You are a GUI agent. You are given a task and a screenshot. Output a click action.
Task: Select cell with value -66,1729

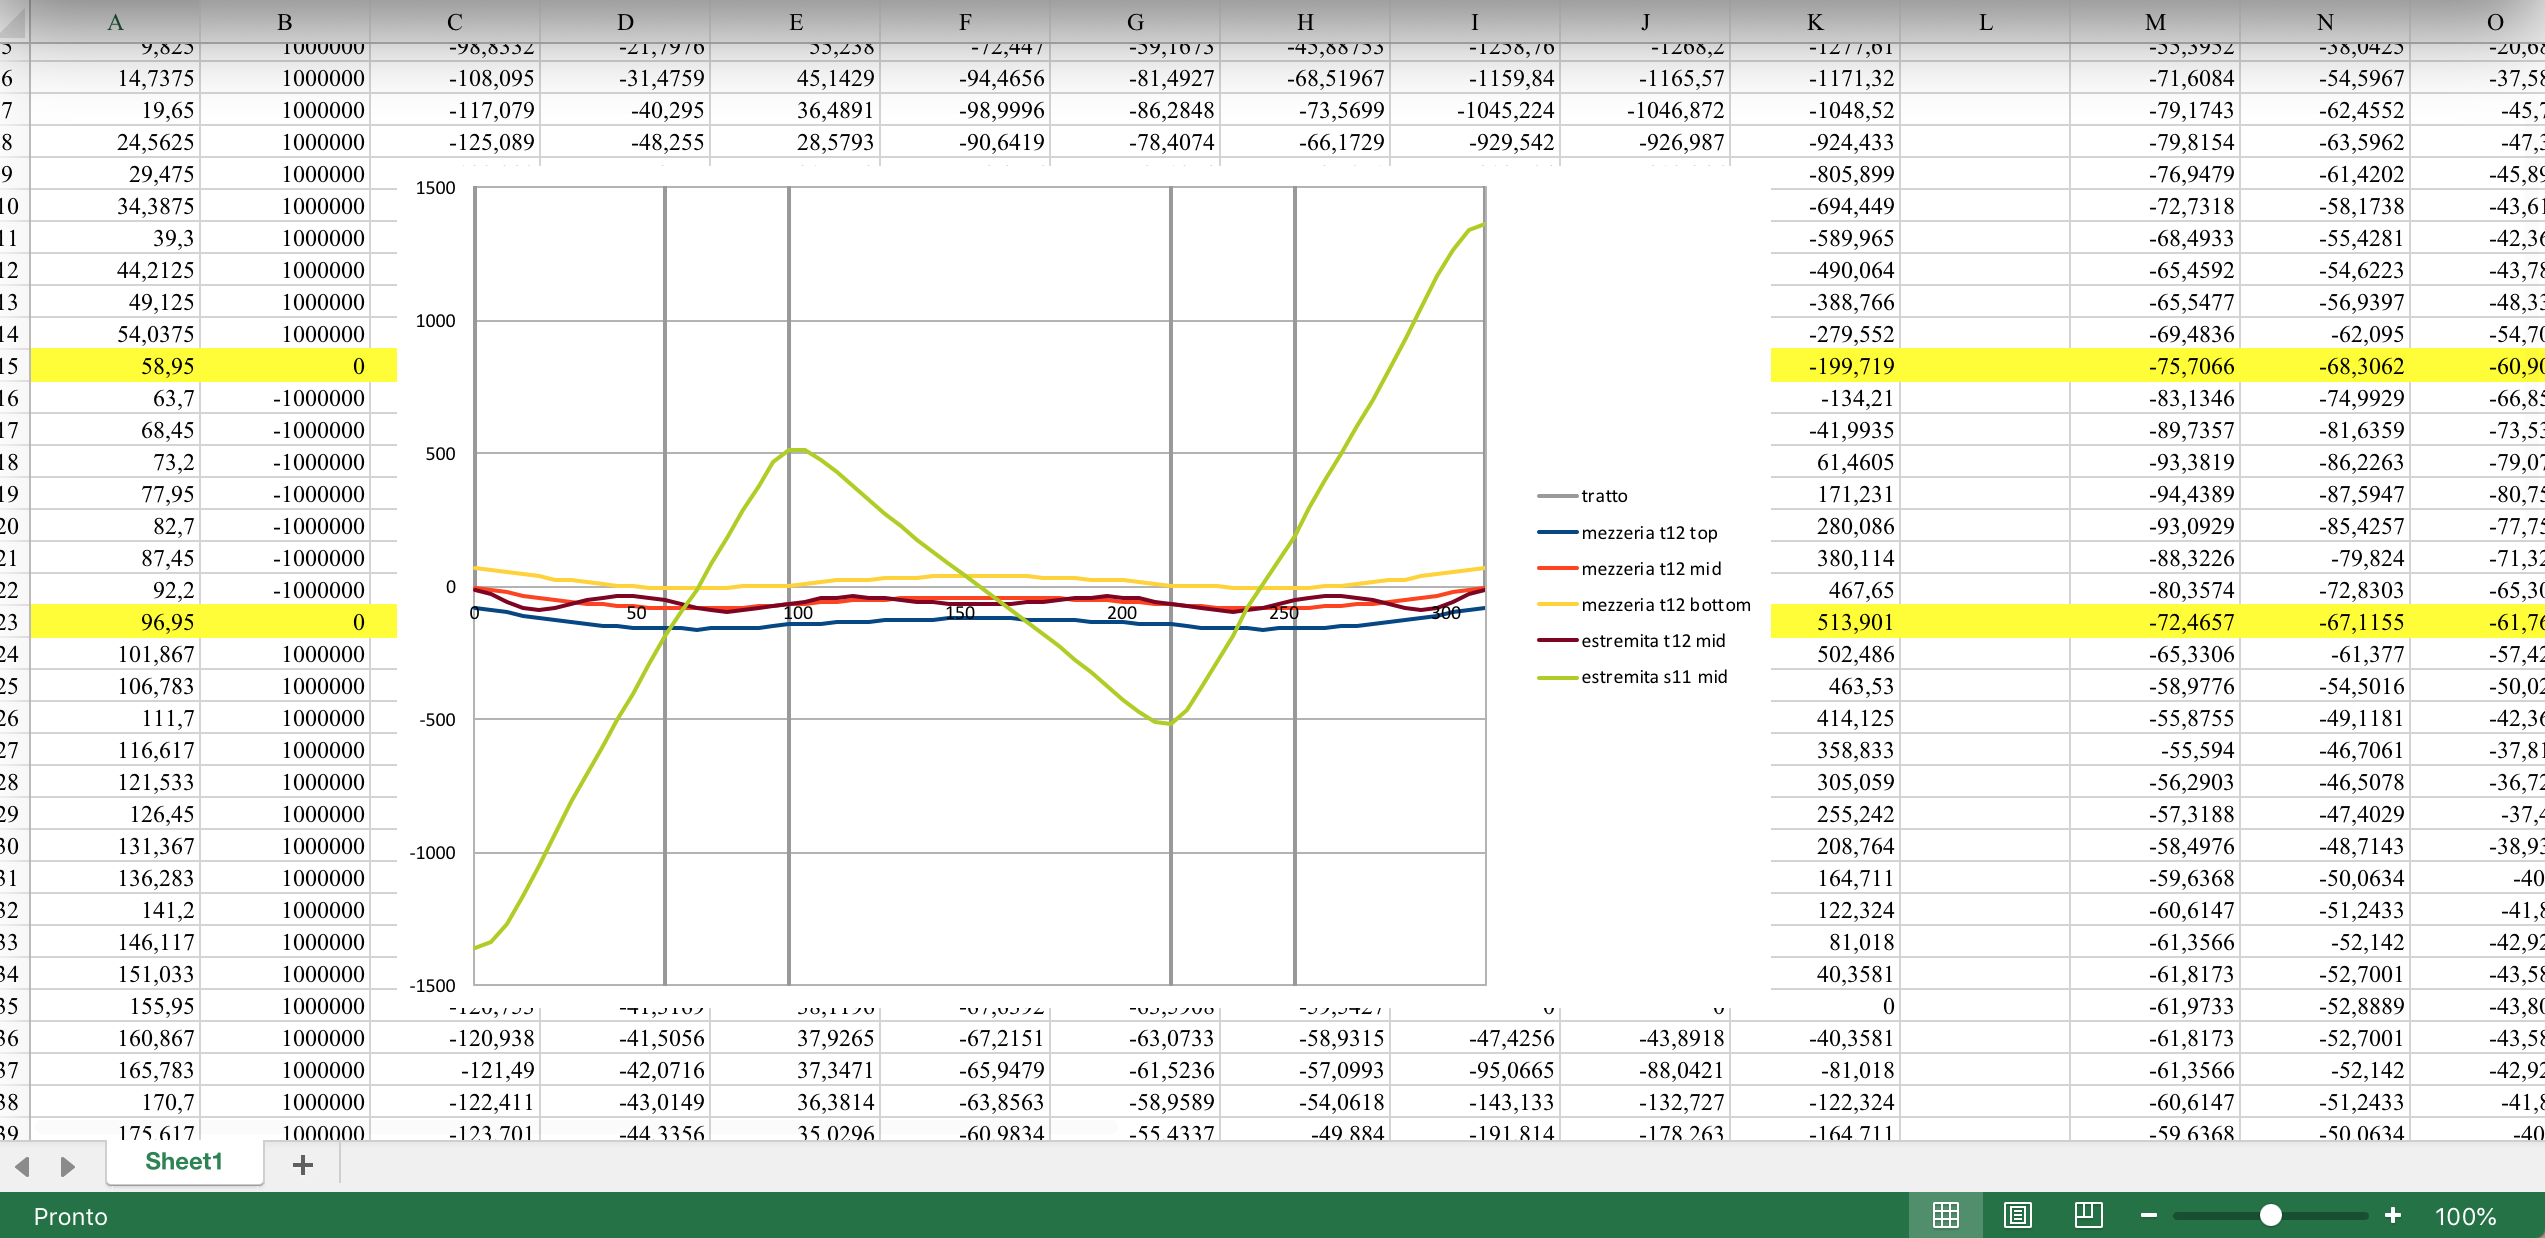click(1305, 141)
